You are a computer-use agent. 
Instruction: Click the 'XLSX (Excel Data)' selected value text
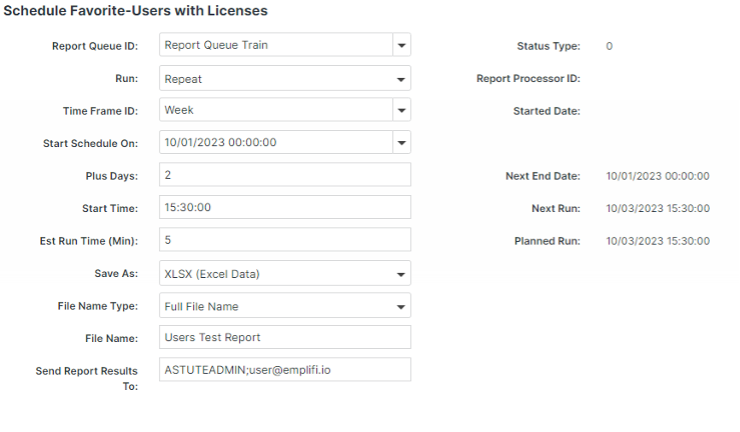[214, 273]
